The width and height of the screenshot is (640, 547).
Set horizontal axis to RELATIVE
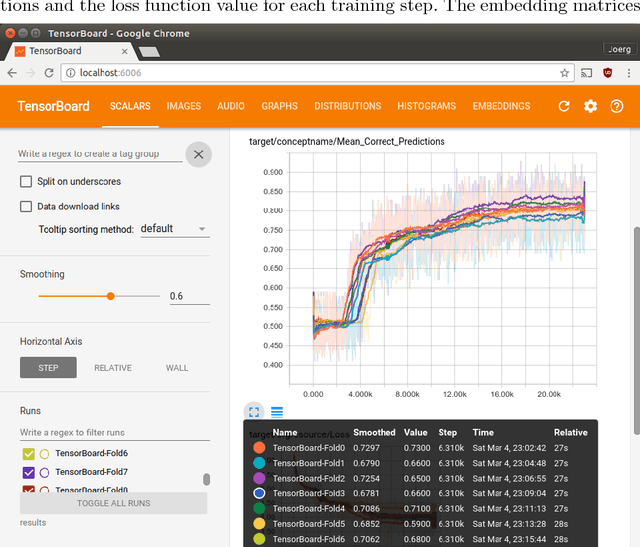point(113,368)
